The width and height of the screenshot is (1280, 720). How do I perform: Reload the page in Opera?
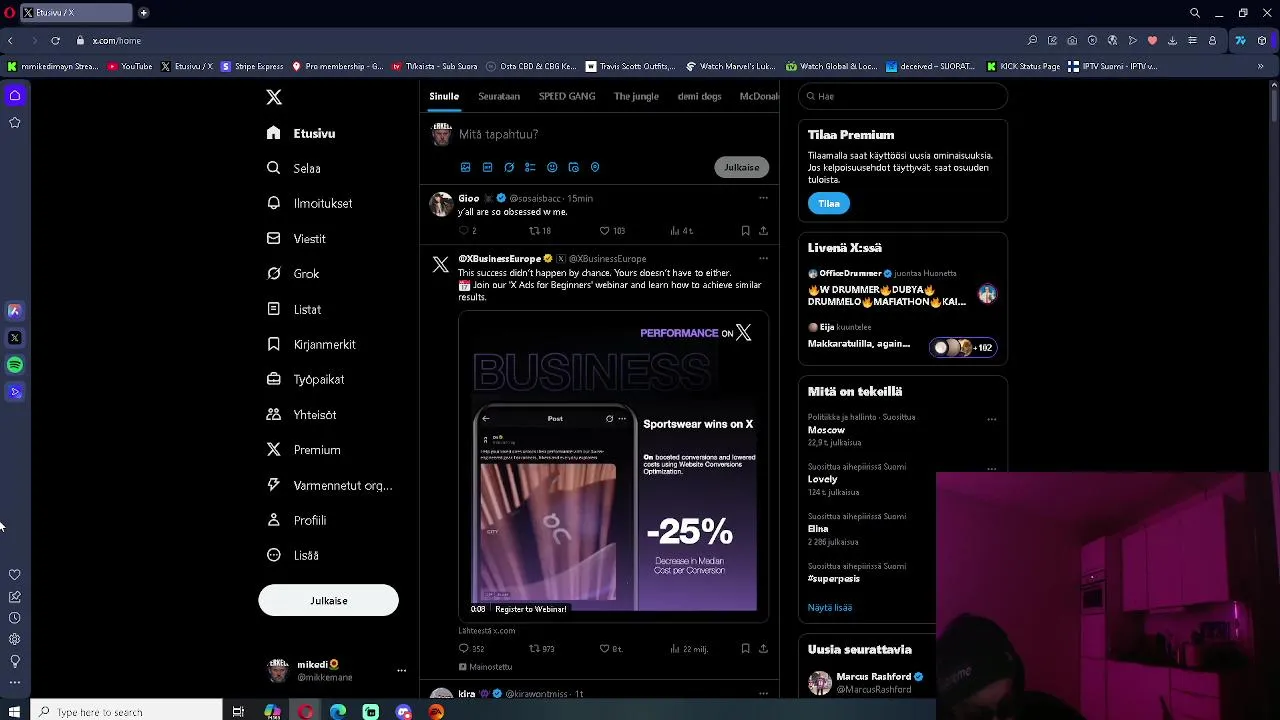55,41
